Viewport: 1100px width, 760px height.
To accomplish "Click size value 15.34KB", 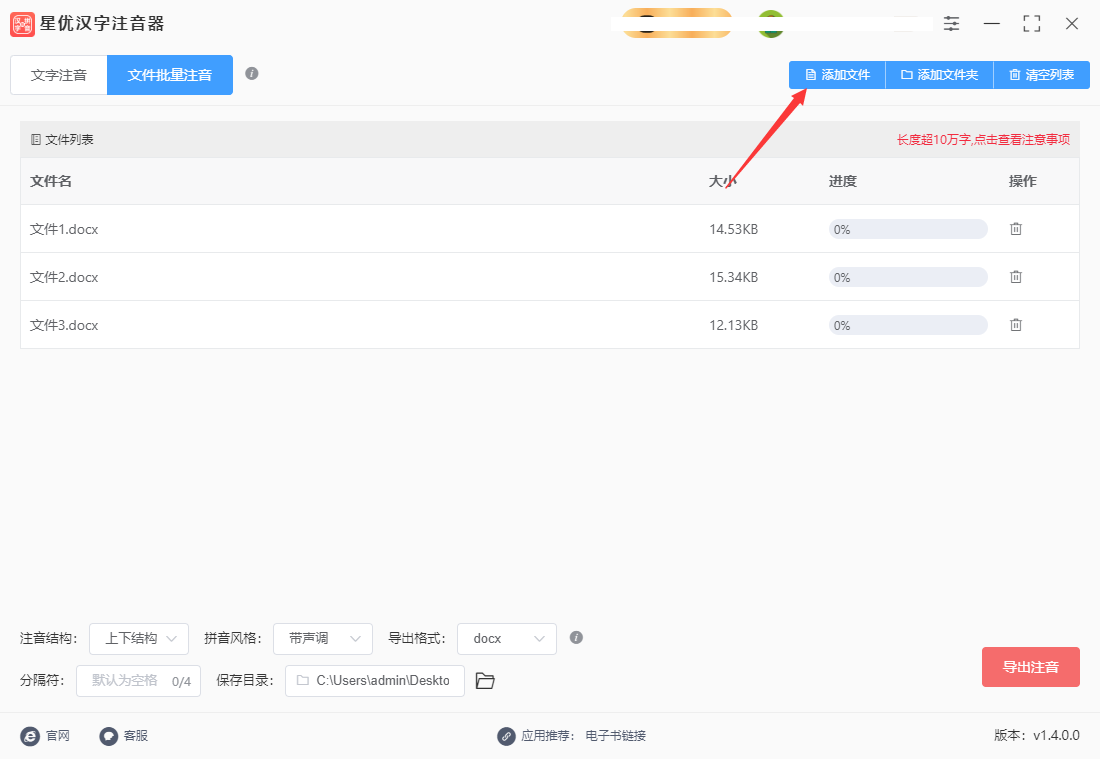I will [x=734, y=277].
